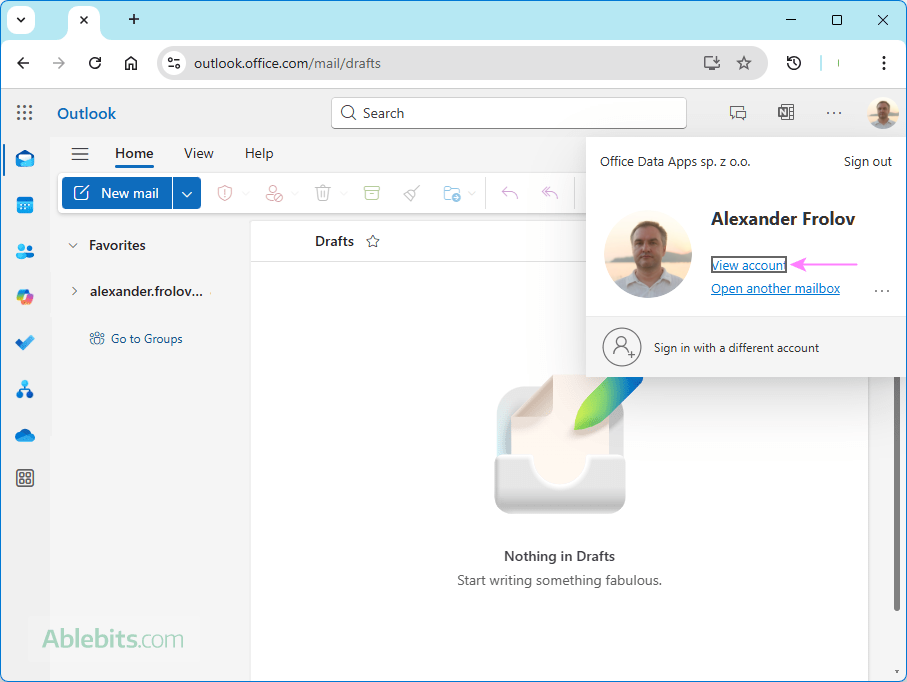Open the Help tab
Screen dimensions: 907x682
(259, 154)
